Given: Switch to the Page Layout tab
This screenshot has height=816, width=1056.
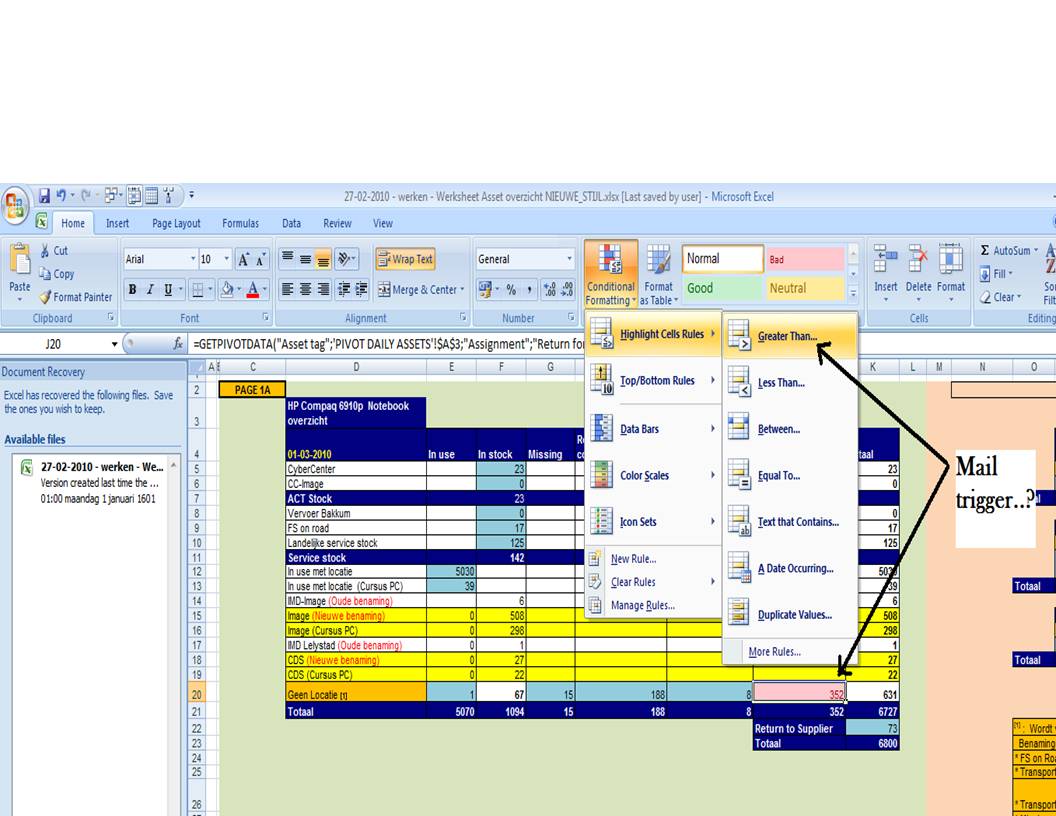Looking at the screenshot, I should [x=176, y=224].
